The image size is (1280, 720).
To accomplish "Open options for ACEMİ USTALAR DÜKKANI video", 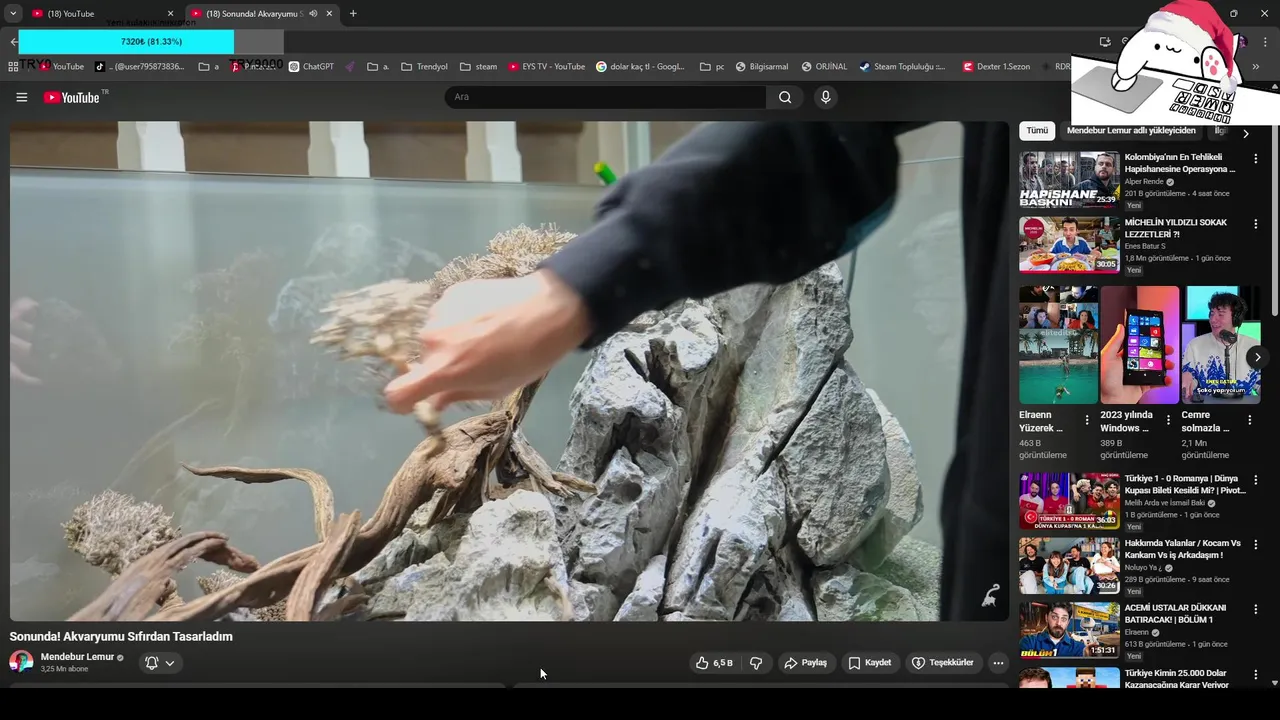I will click(x=1256, y=609).
